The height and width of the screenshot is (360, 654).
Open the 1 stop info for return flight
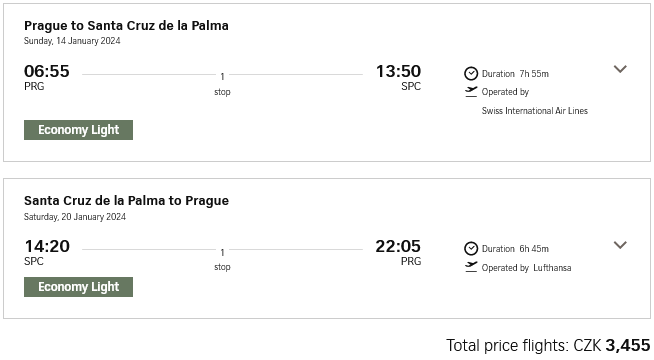(x=222, y=259)
